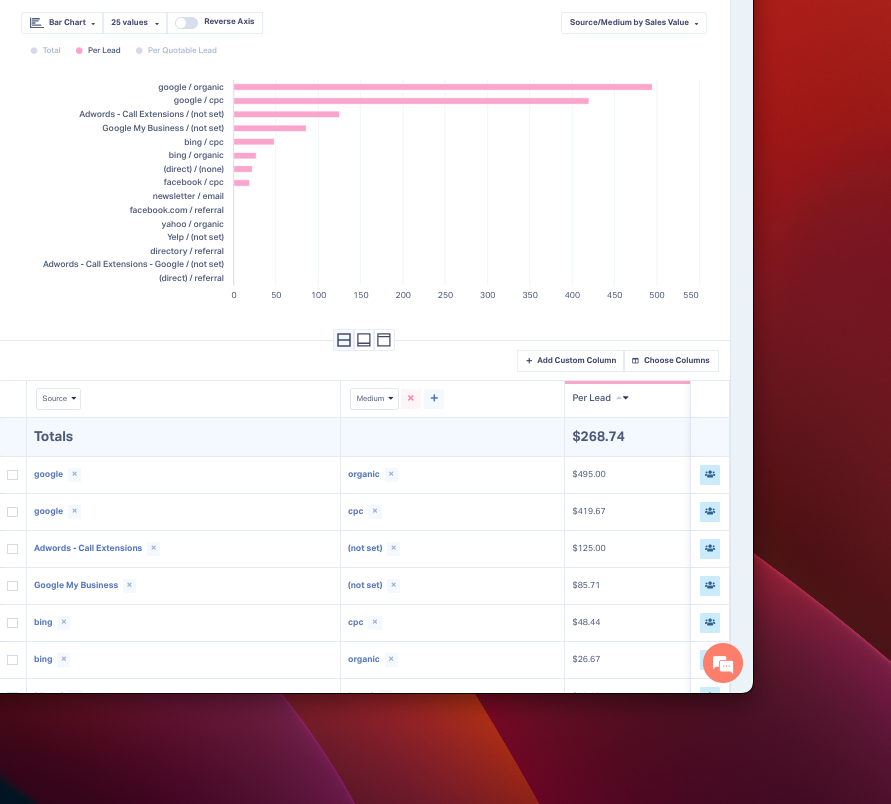891x804 pixels.
Task: Remove cpc medium filter in google row
Action: tap(375, 511)
